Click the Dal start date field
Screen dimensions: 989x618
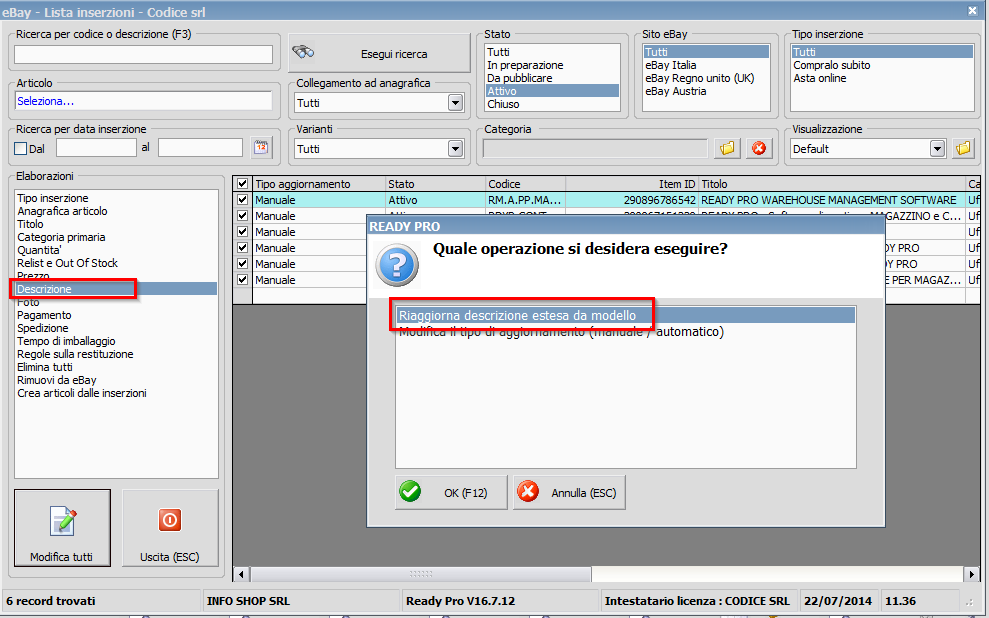point(96,148)
